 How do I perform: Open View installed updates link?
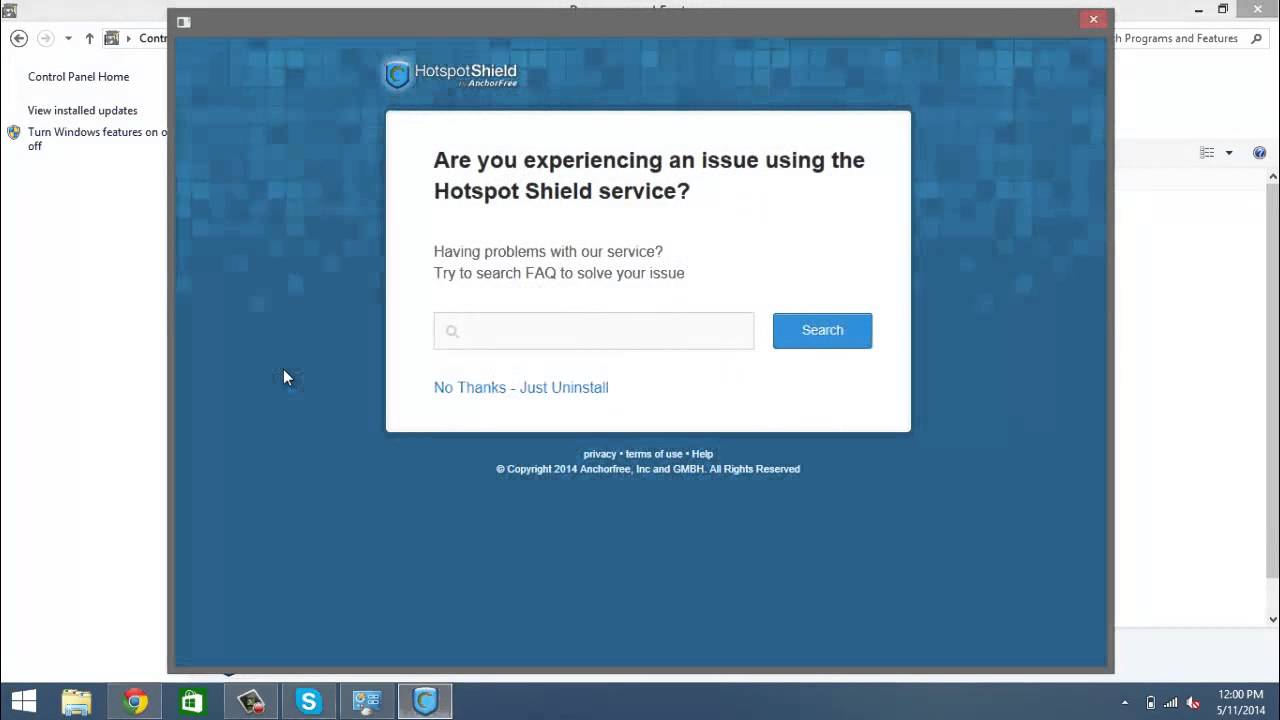click(82, 110)
